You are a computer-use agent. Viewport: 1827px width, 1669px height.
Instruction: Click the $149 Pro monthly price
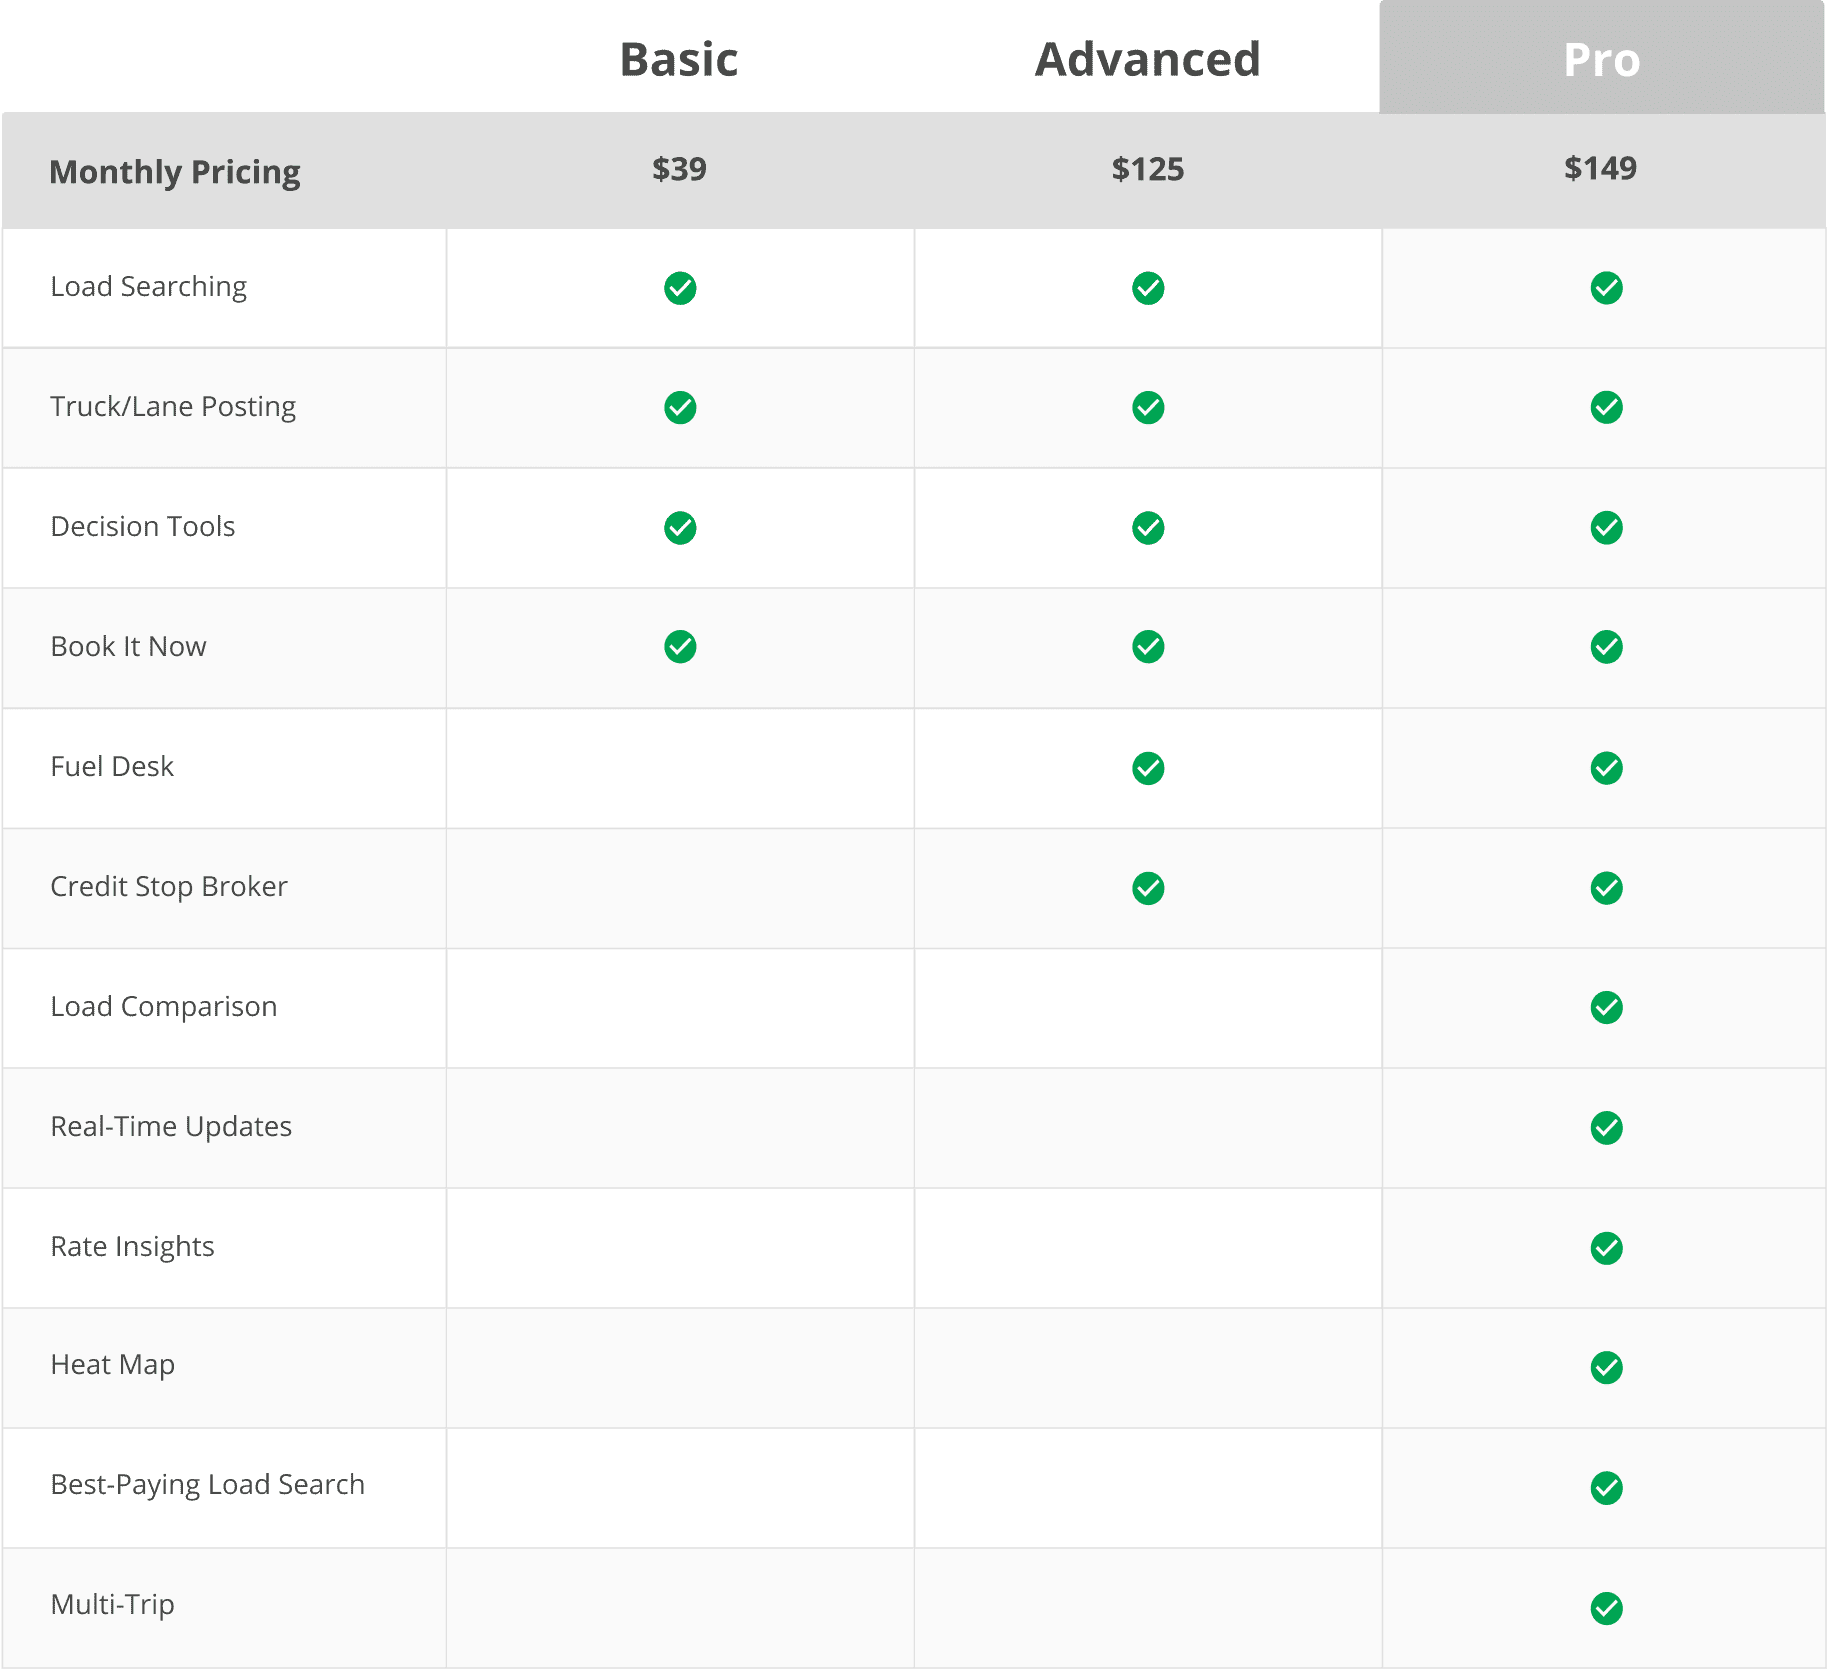[x=1600, y=168]
